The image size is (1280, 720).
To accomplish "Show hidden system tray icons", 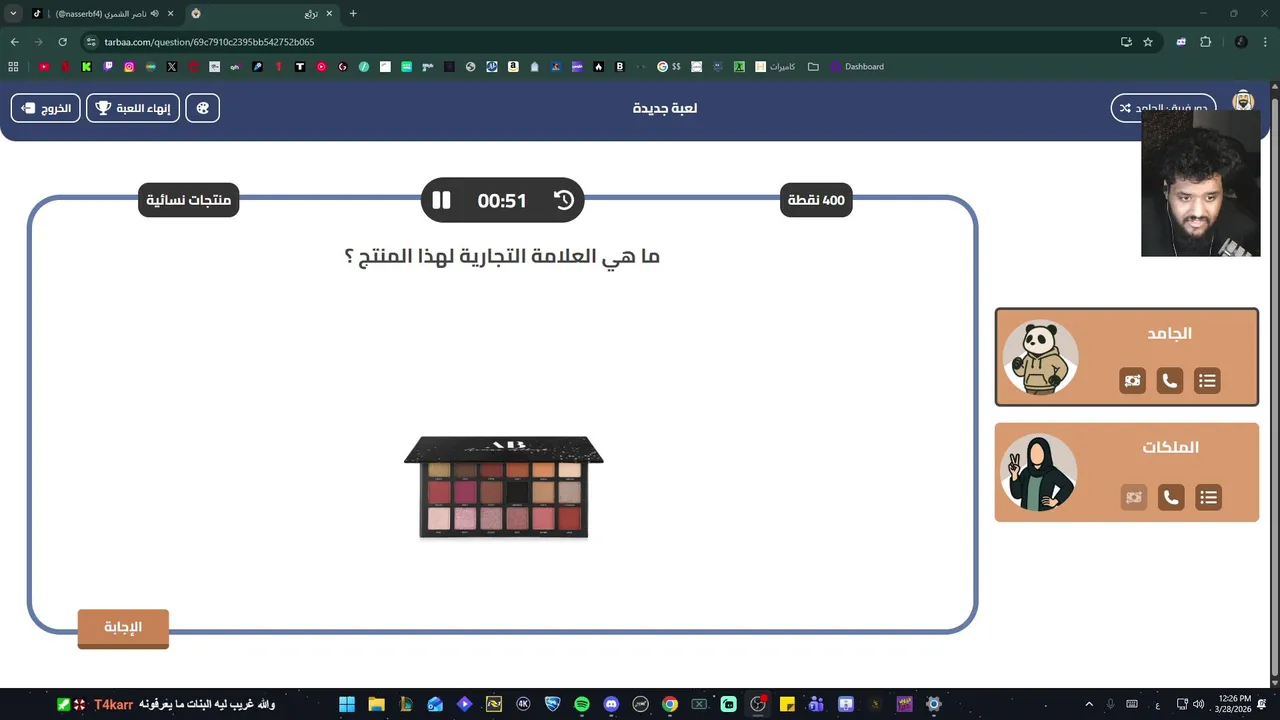I will pos(1089,704).
